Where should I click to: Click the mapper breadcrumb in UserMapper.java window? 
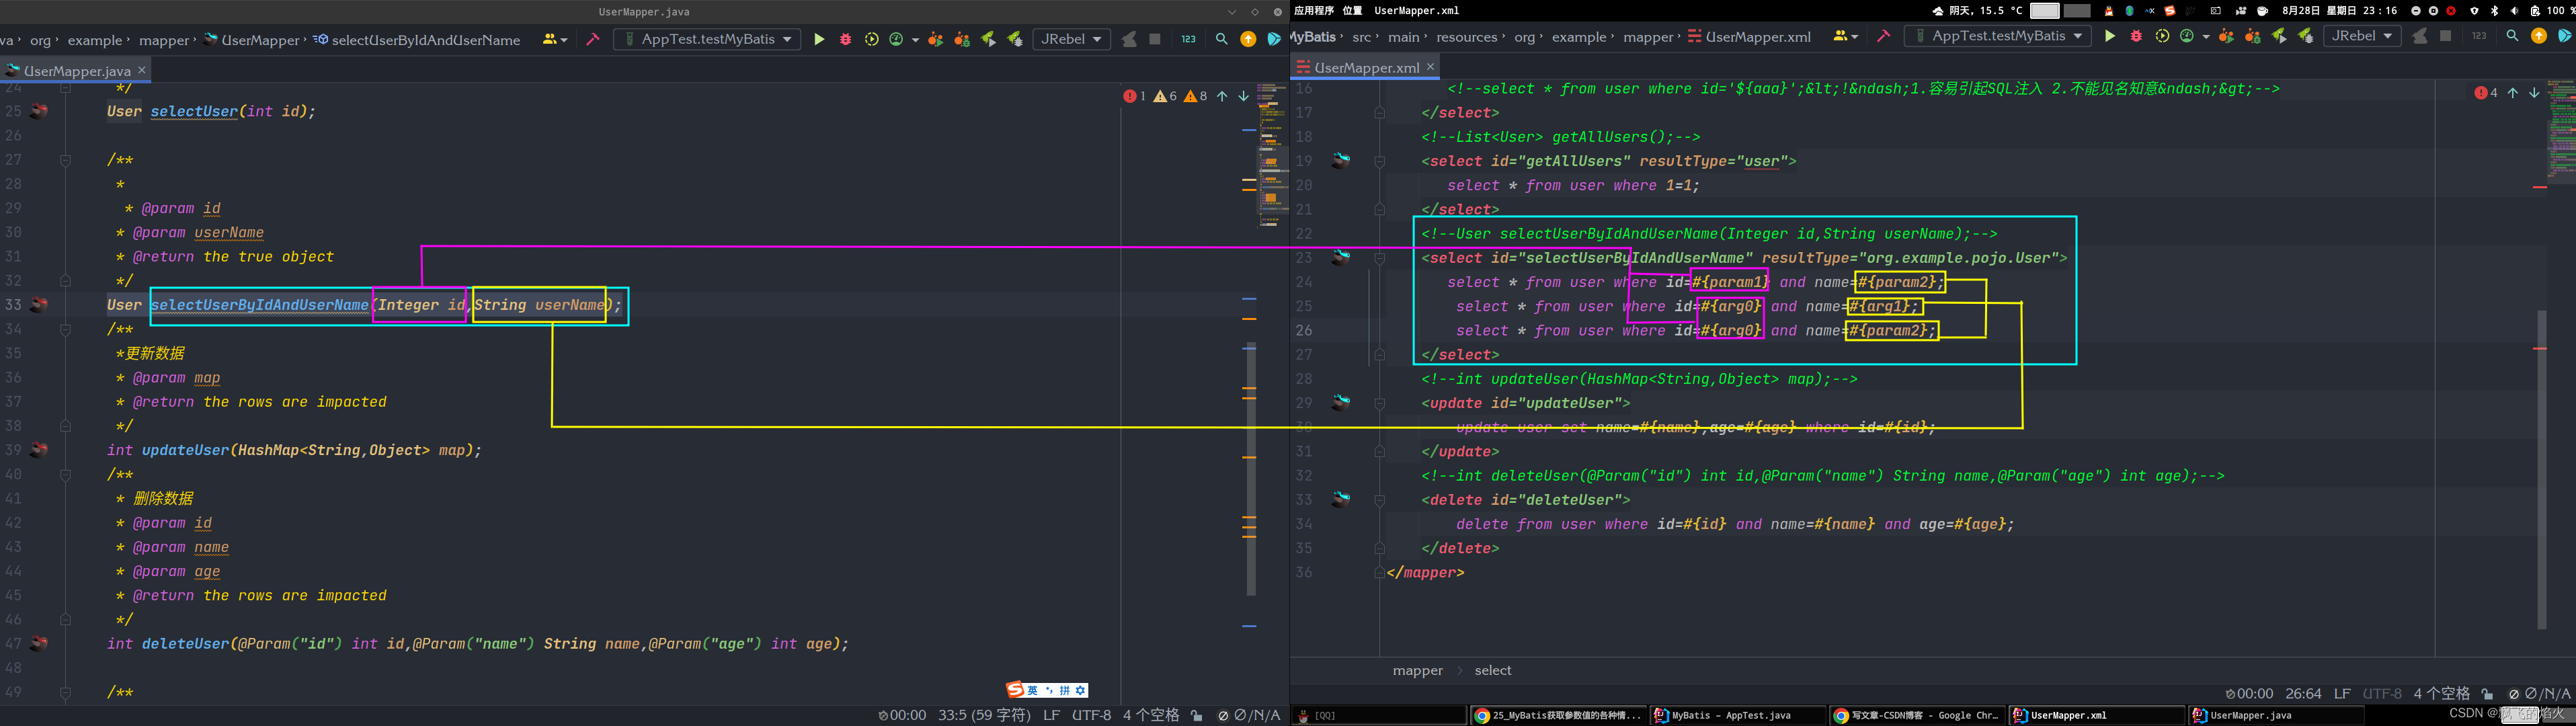[x=164, y=40]
